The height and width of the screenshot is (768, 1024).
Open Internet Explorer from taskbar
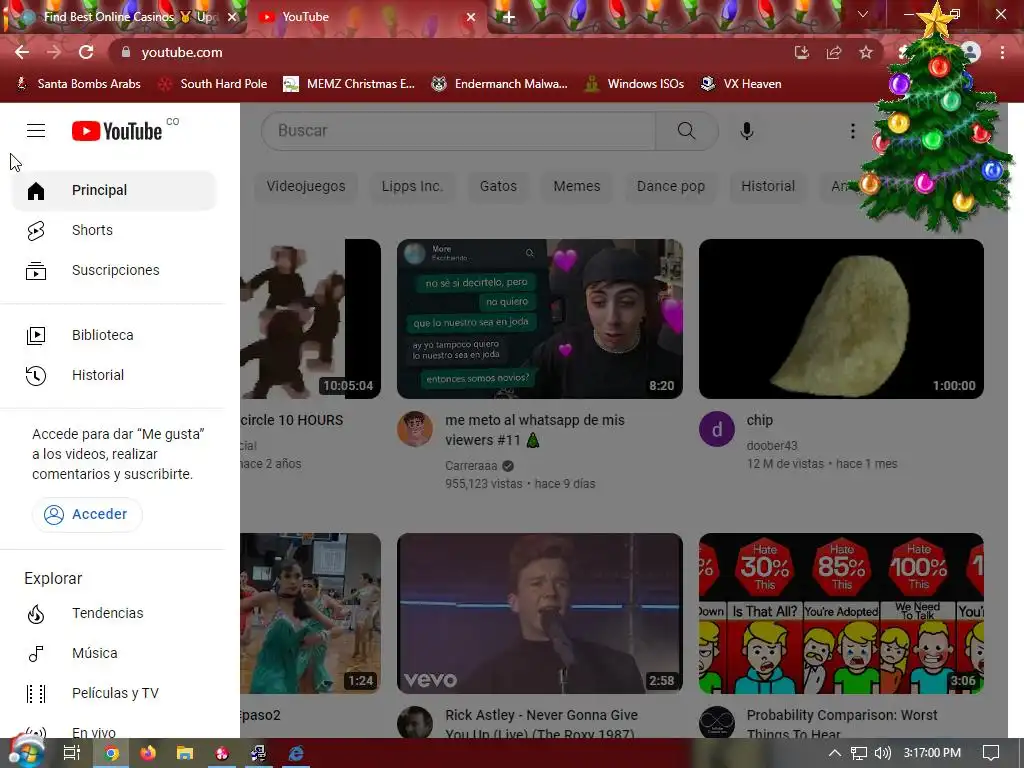[x=296, y=753]
